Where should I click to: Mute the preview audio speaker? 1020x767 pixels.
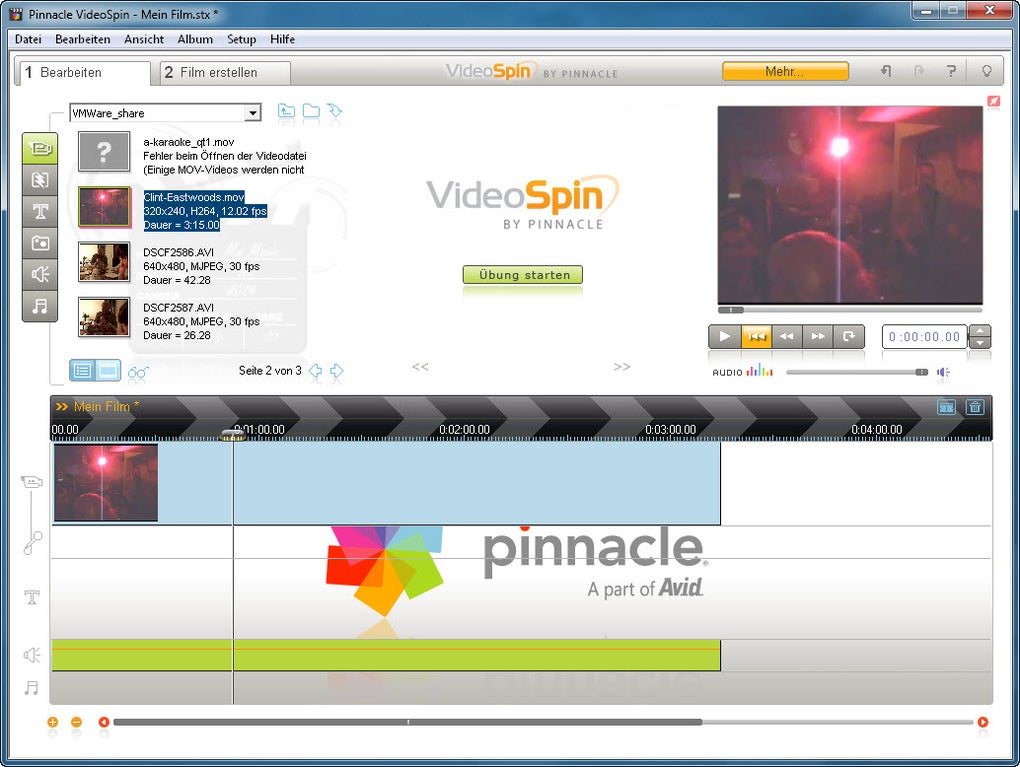pyautogui.click(x=943, y=372)
